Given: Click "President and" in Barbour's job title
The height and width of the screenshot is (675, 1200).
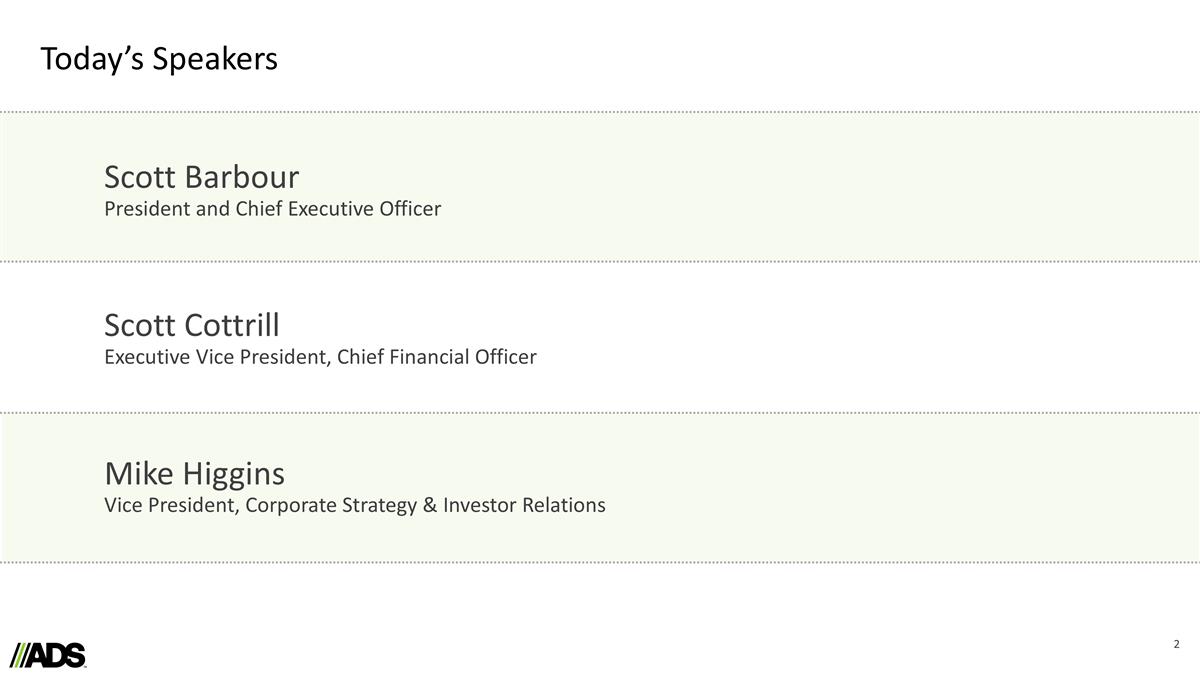Looking at the screenshot, I should (167, 209).
